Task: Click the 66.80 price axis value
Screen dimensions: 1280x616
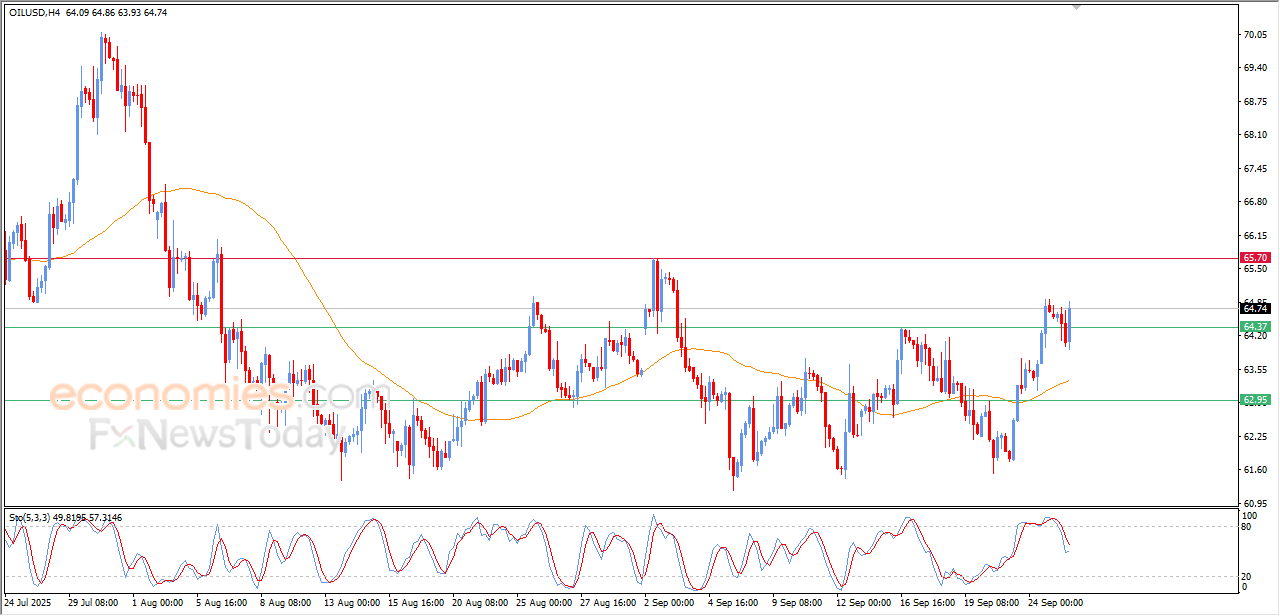Action: point(1257,202)
